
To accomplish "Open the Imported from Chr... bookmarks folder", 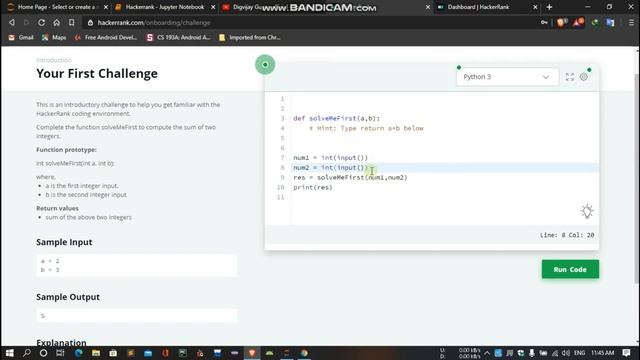I will pyautogui.click(x=250, y=38).
